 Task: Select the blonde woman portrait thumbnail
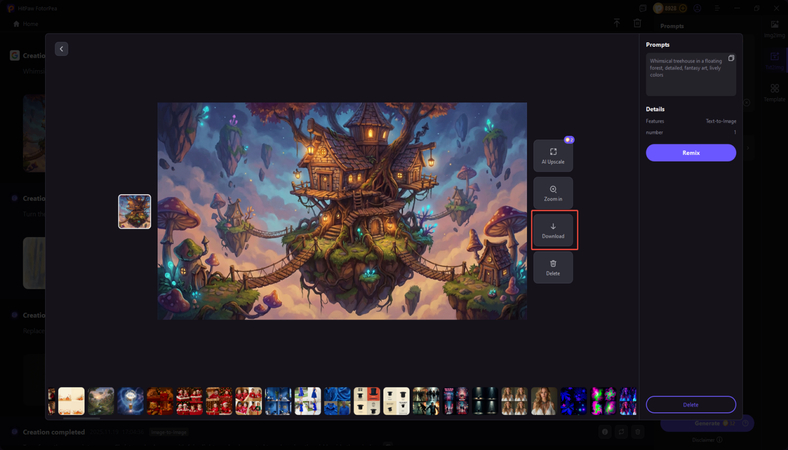click(x=544, y=401)
